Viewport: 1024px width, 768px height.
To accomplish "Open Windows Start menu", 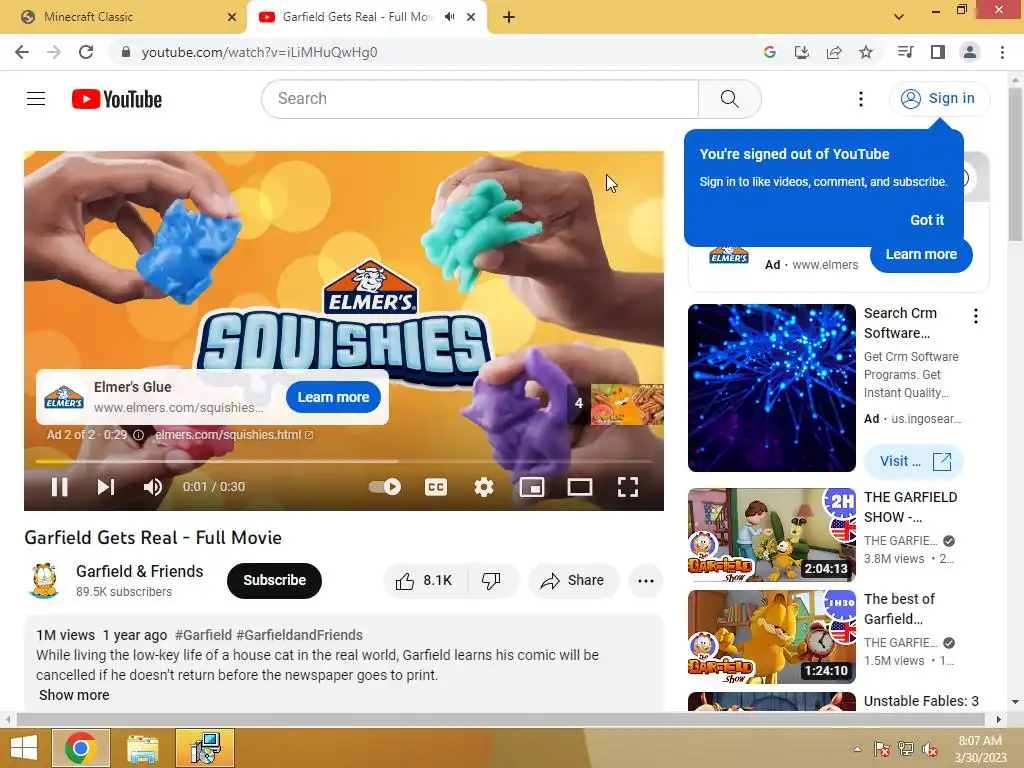I will point(25,748).
